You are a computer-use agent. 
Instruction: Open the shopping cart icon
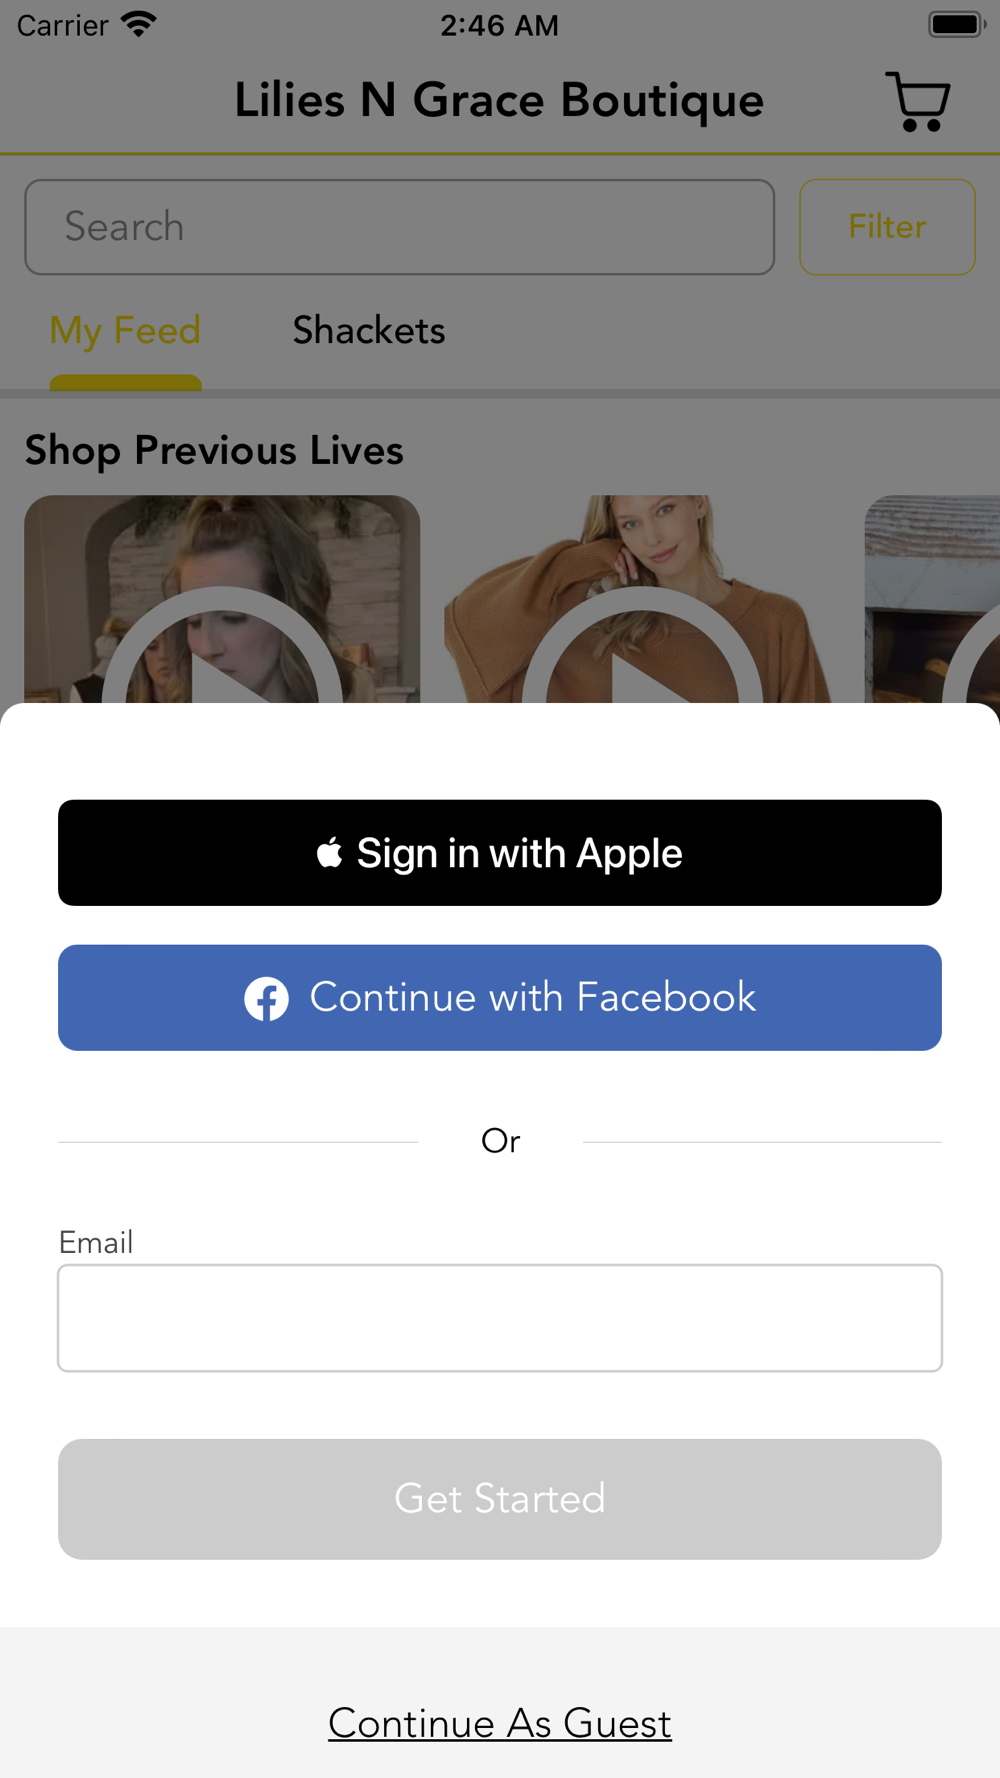(917, 101)
